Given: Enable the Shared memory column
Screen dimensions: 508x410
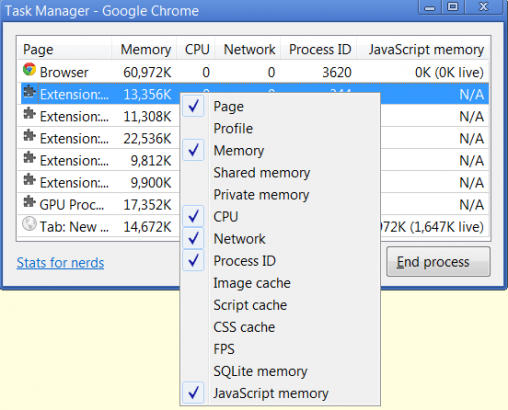Looking at the screenshot, I should [x=262, y=173].
